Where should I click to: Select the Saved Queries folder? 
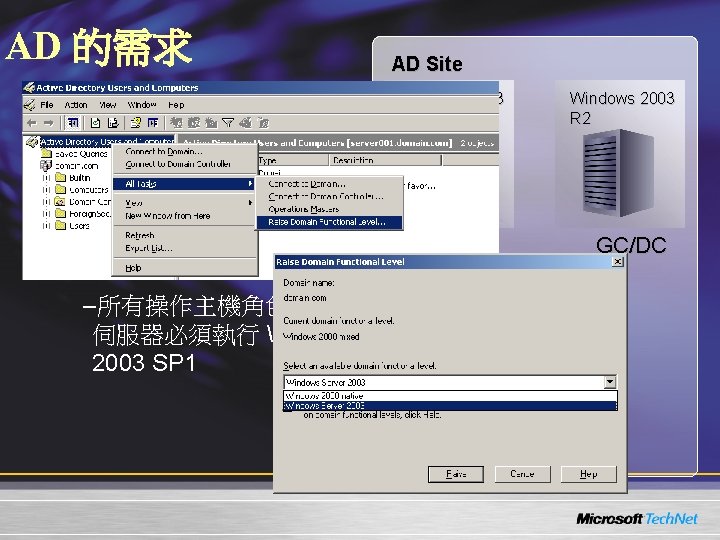pos(74,153)
